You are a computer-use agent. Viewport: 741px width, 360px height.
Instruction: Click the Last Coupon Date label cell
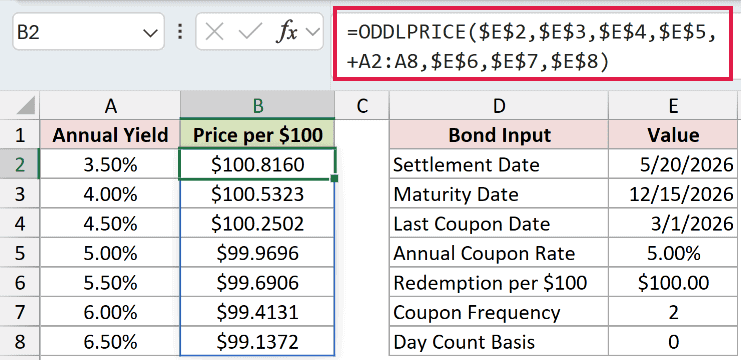(499, 223)
